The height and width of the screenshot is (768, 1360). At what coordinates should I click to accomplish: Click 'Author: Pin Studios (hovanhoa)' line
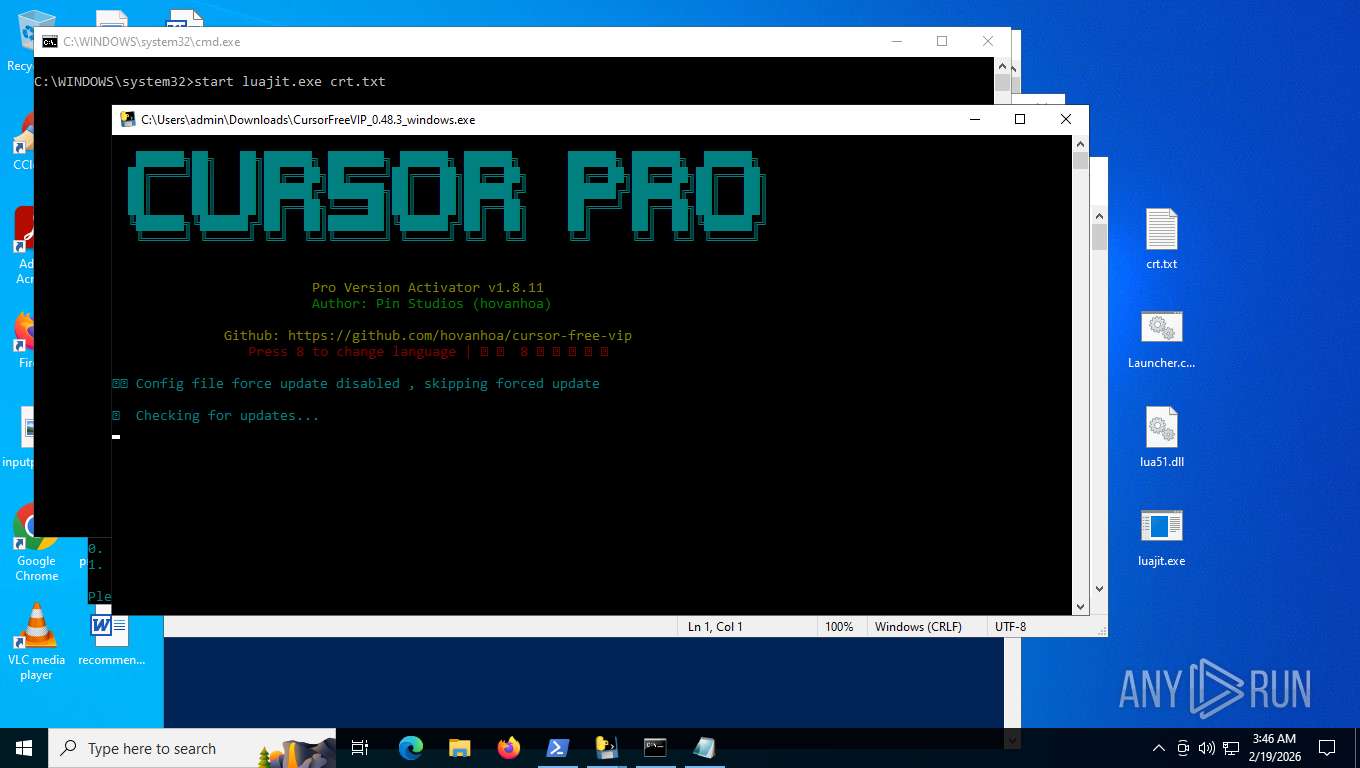(432, 303)
